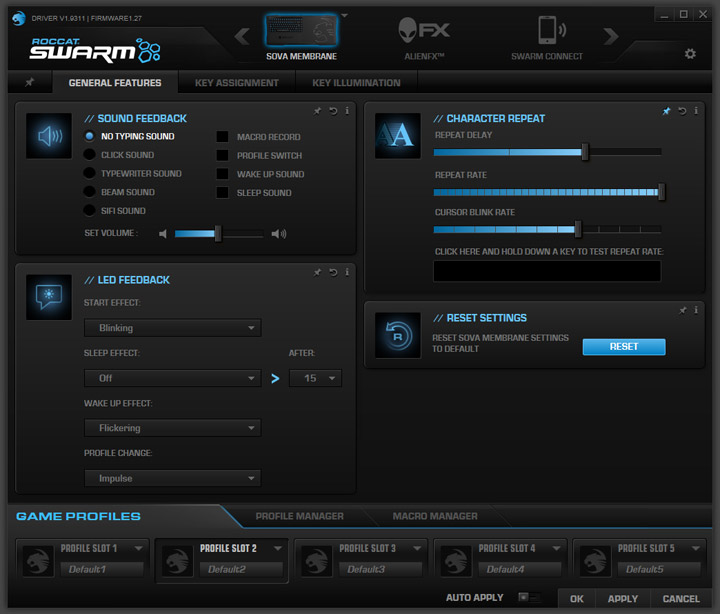
Task: Click the blue Reset button
Action: pyautogui.click(x=624, y=347)
